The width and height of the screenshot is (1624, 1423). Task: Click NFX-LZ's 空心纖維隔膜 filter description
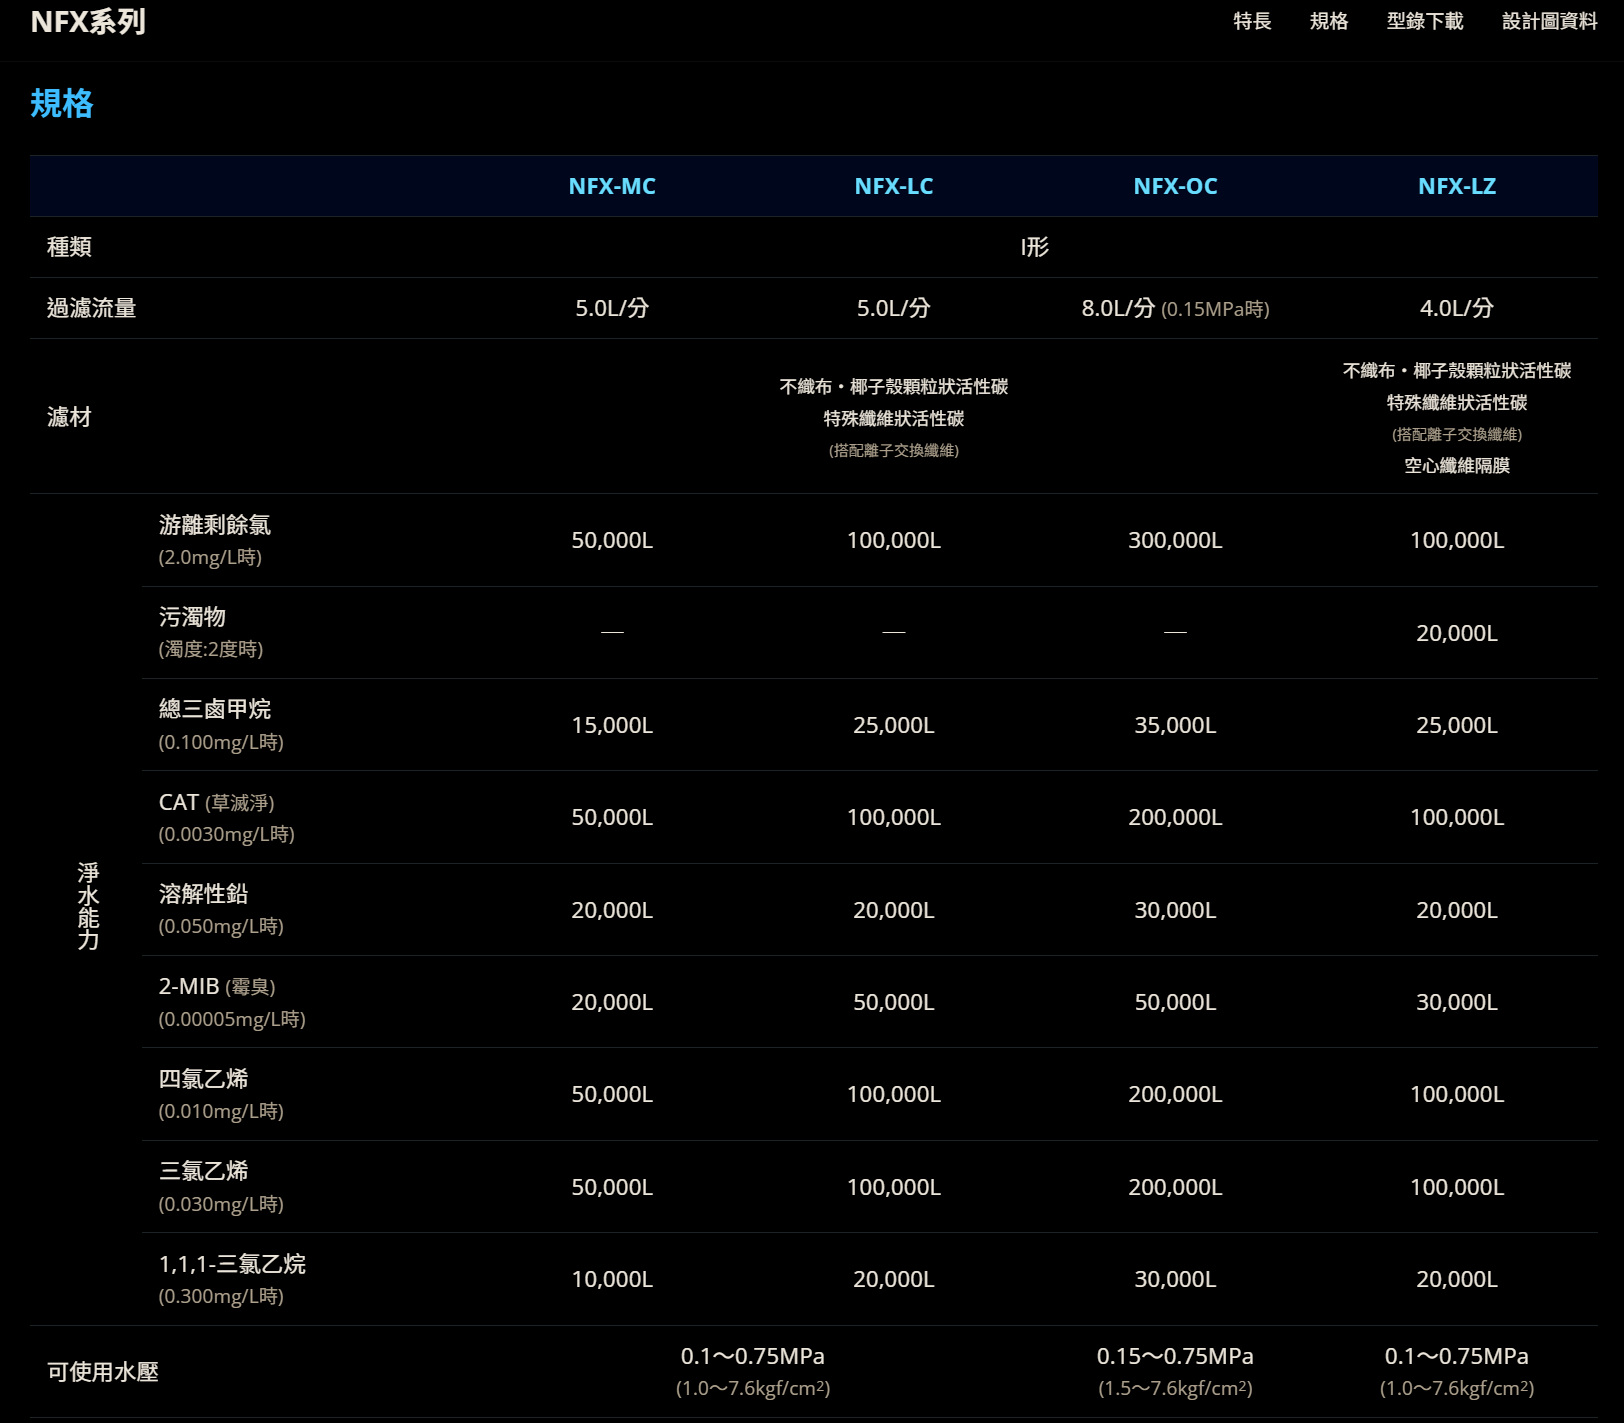coord(1456,465)
